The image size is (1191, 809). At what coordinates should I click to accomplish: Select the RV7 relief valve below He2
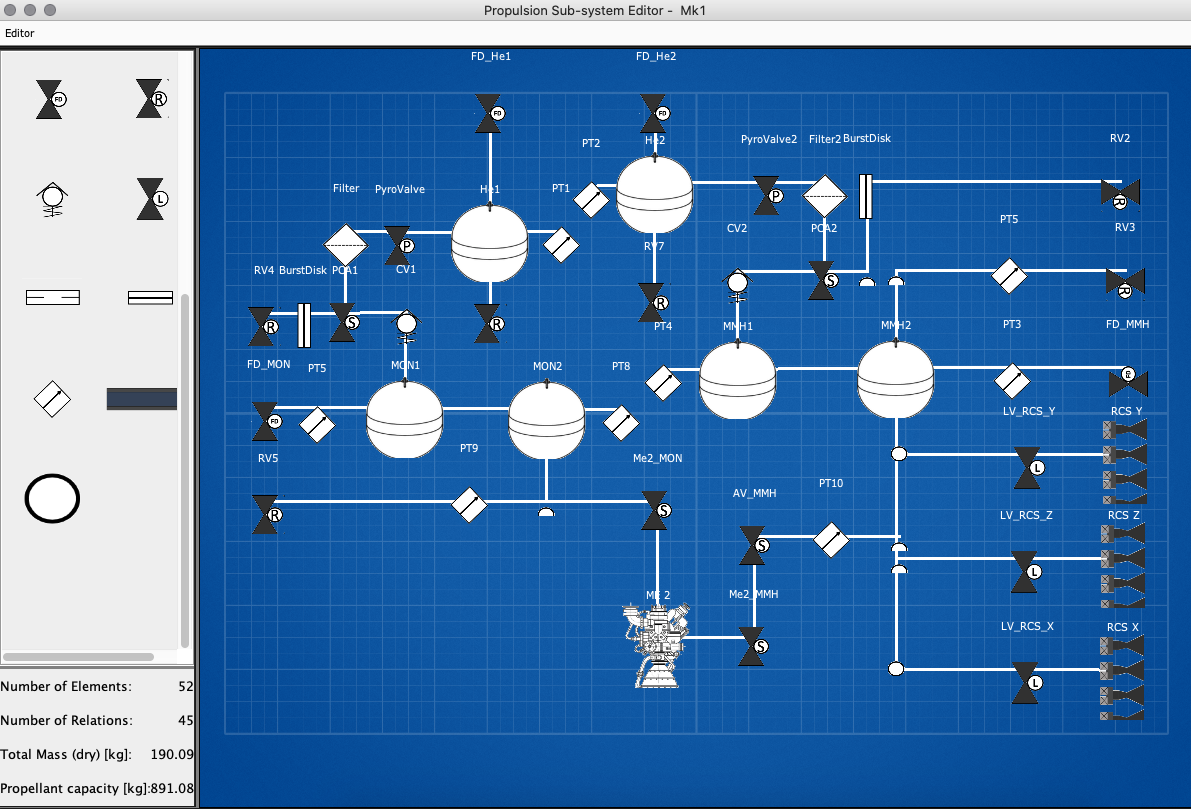coord(653,302)
